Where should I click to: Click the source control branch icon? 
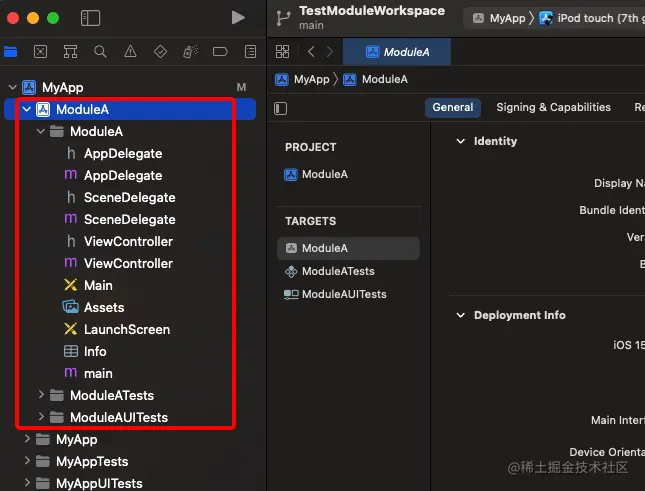(x=283, y=18)
